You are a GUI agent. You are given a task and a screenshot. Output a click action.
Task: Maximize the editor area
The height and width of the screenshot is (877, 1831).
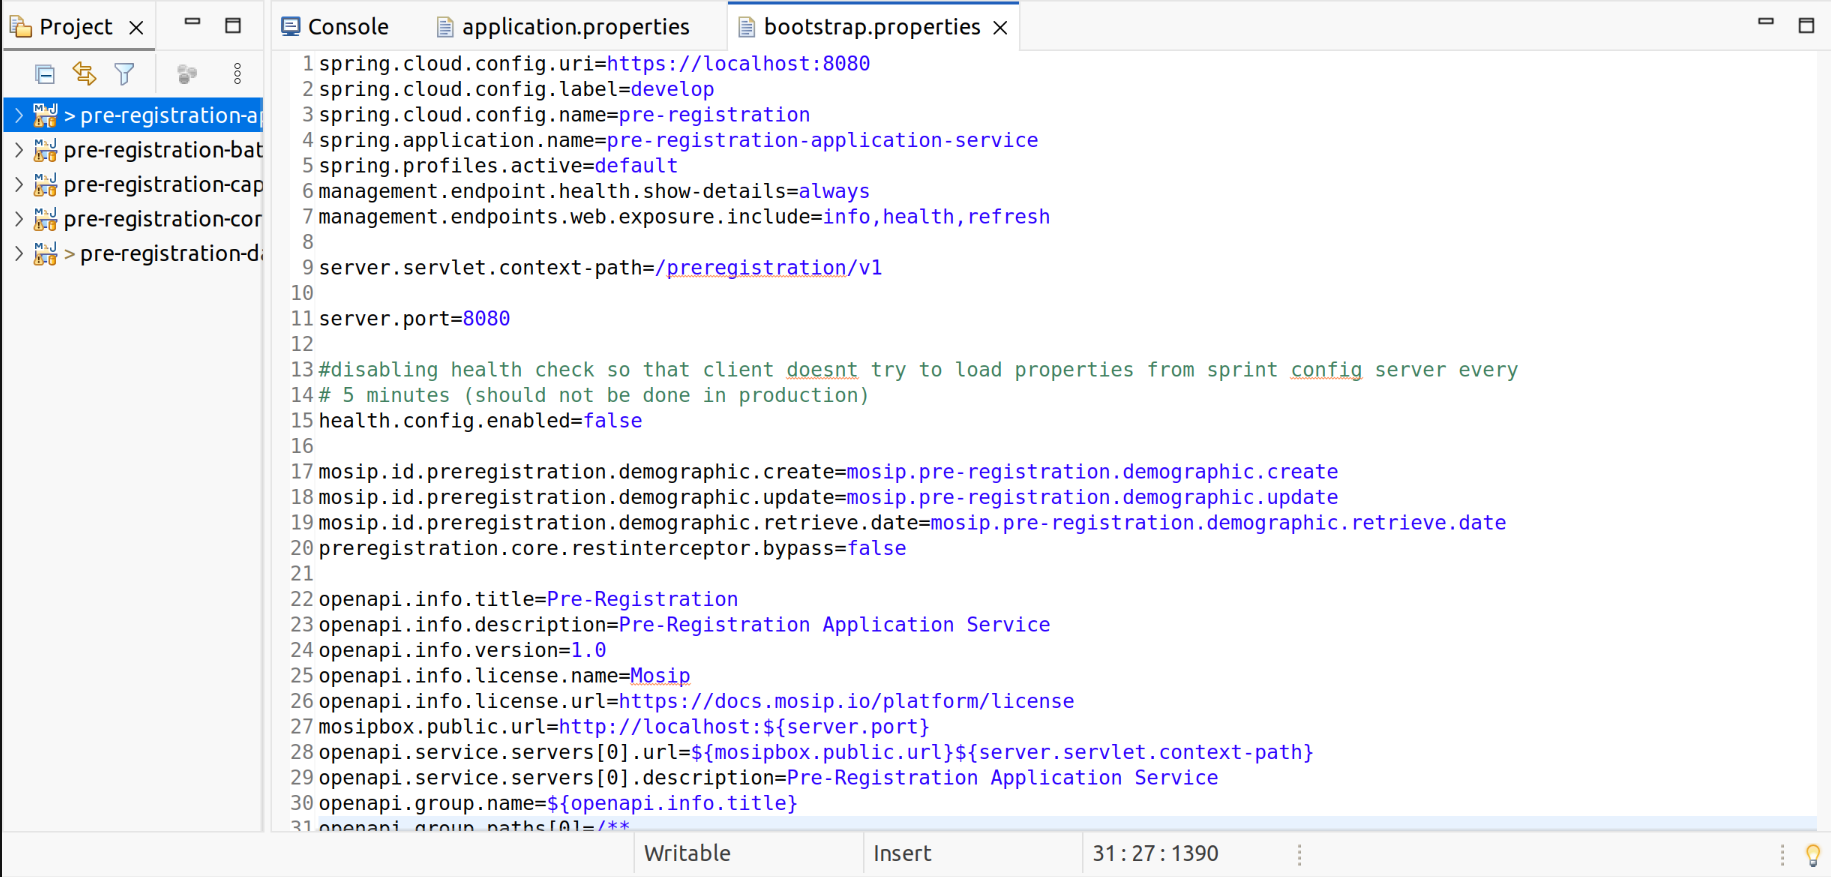coord(1806,26)
